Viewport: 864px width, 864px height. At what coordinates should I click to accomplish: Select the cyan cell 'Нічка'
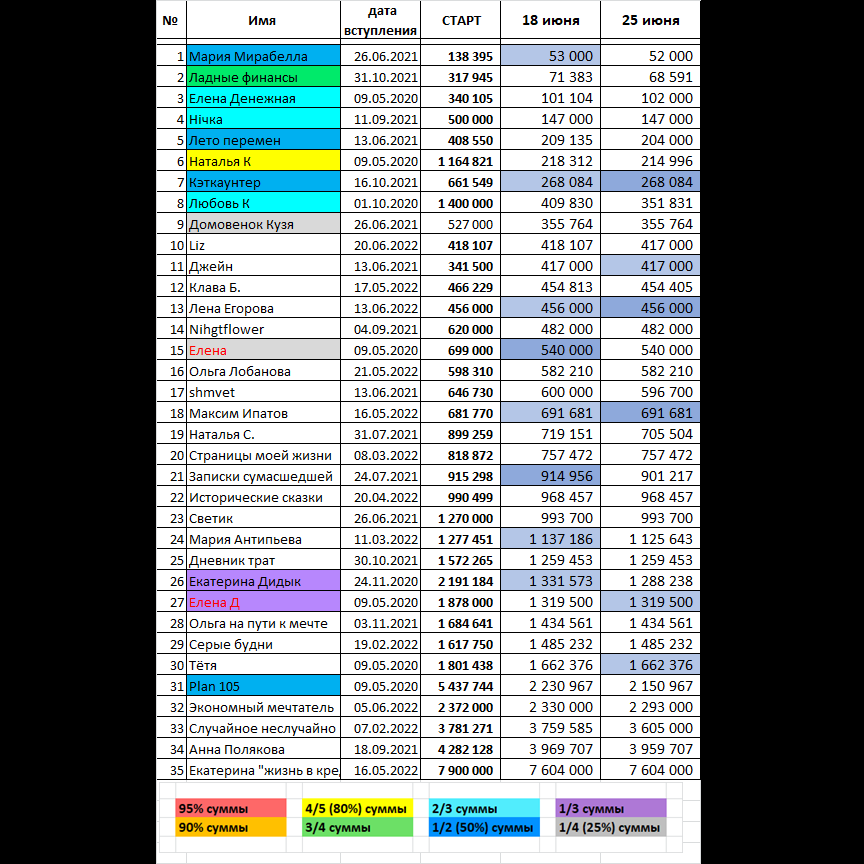coord(263,119)
